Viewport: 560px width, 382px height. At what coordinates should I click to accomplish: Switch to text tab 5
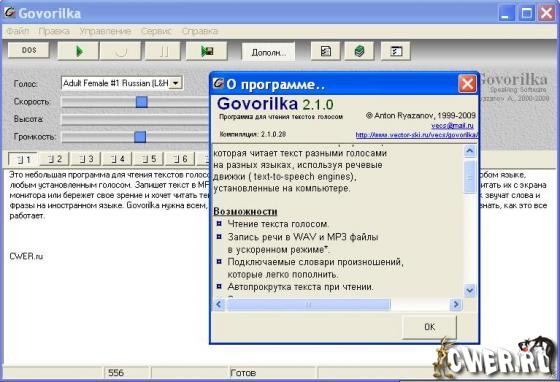(148, 159)
